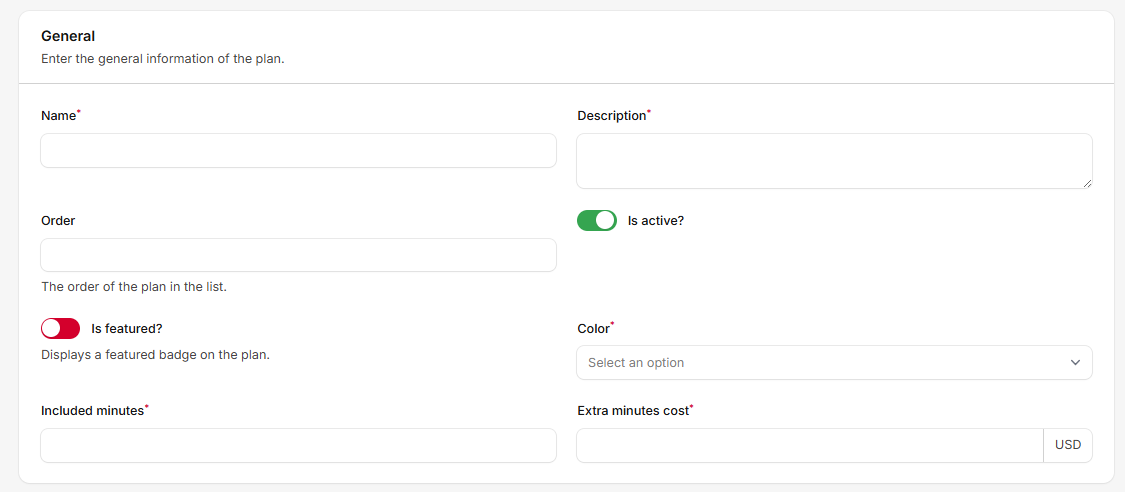
Task: Click the General section heading
Action: coord(68,36)
